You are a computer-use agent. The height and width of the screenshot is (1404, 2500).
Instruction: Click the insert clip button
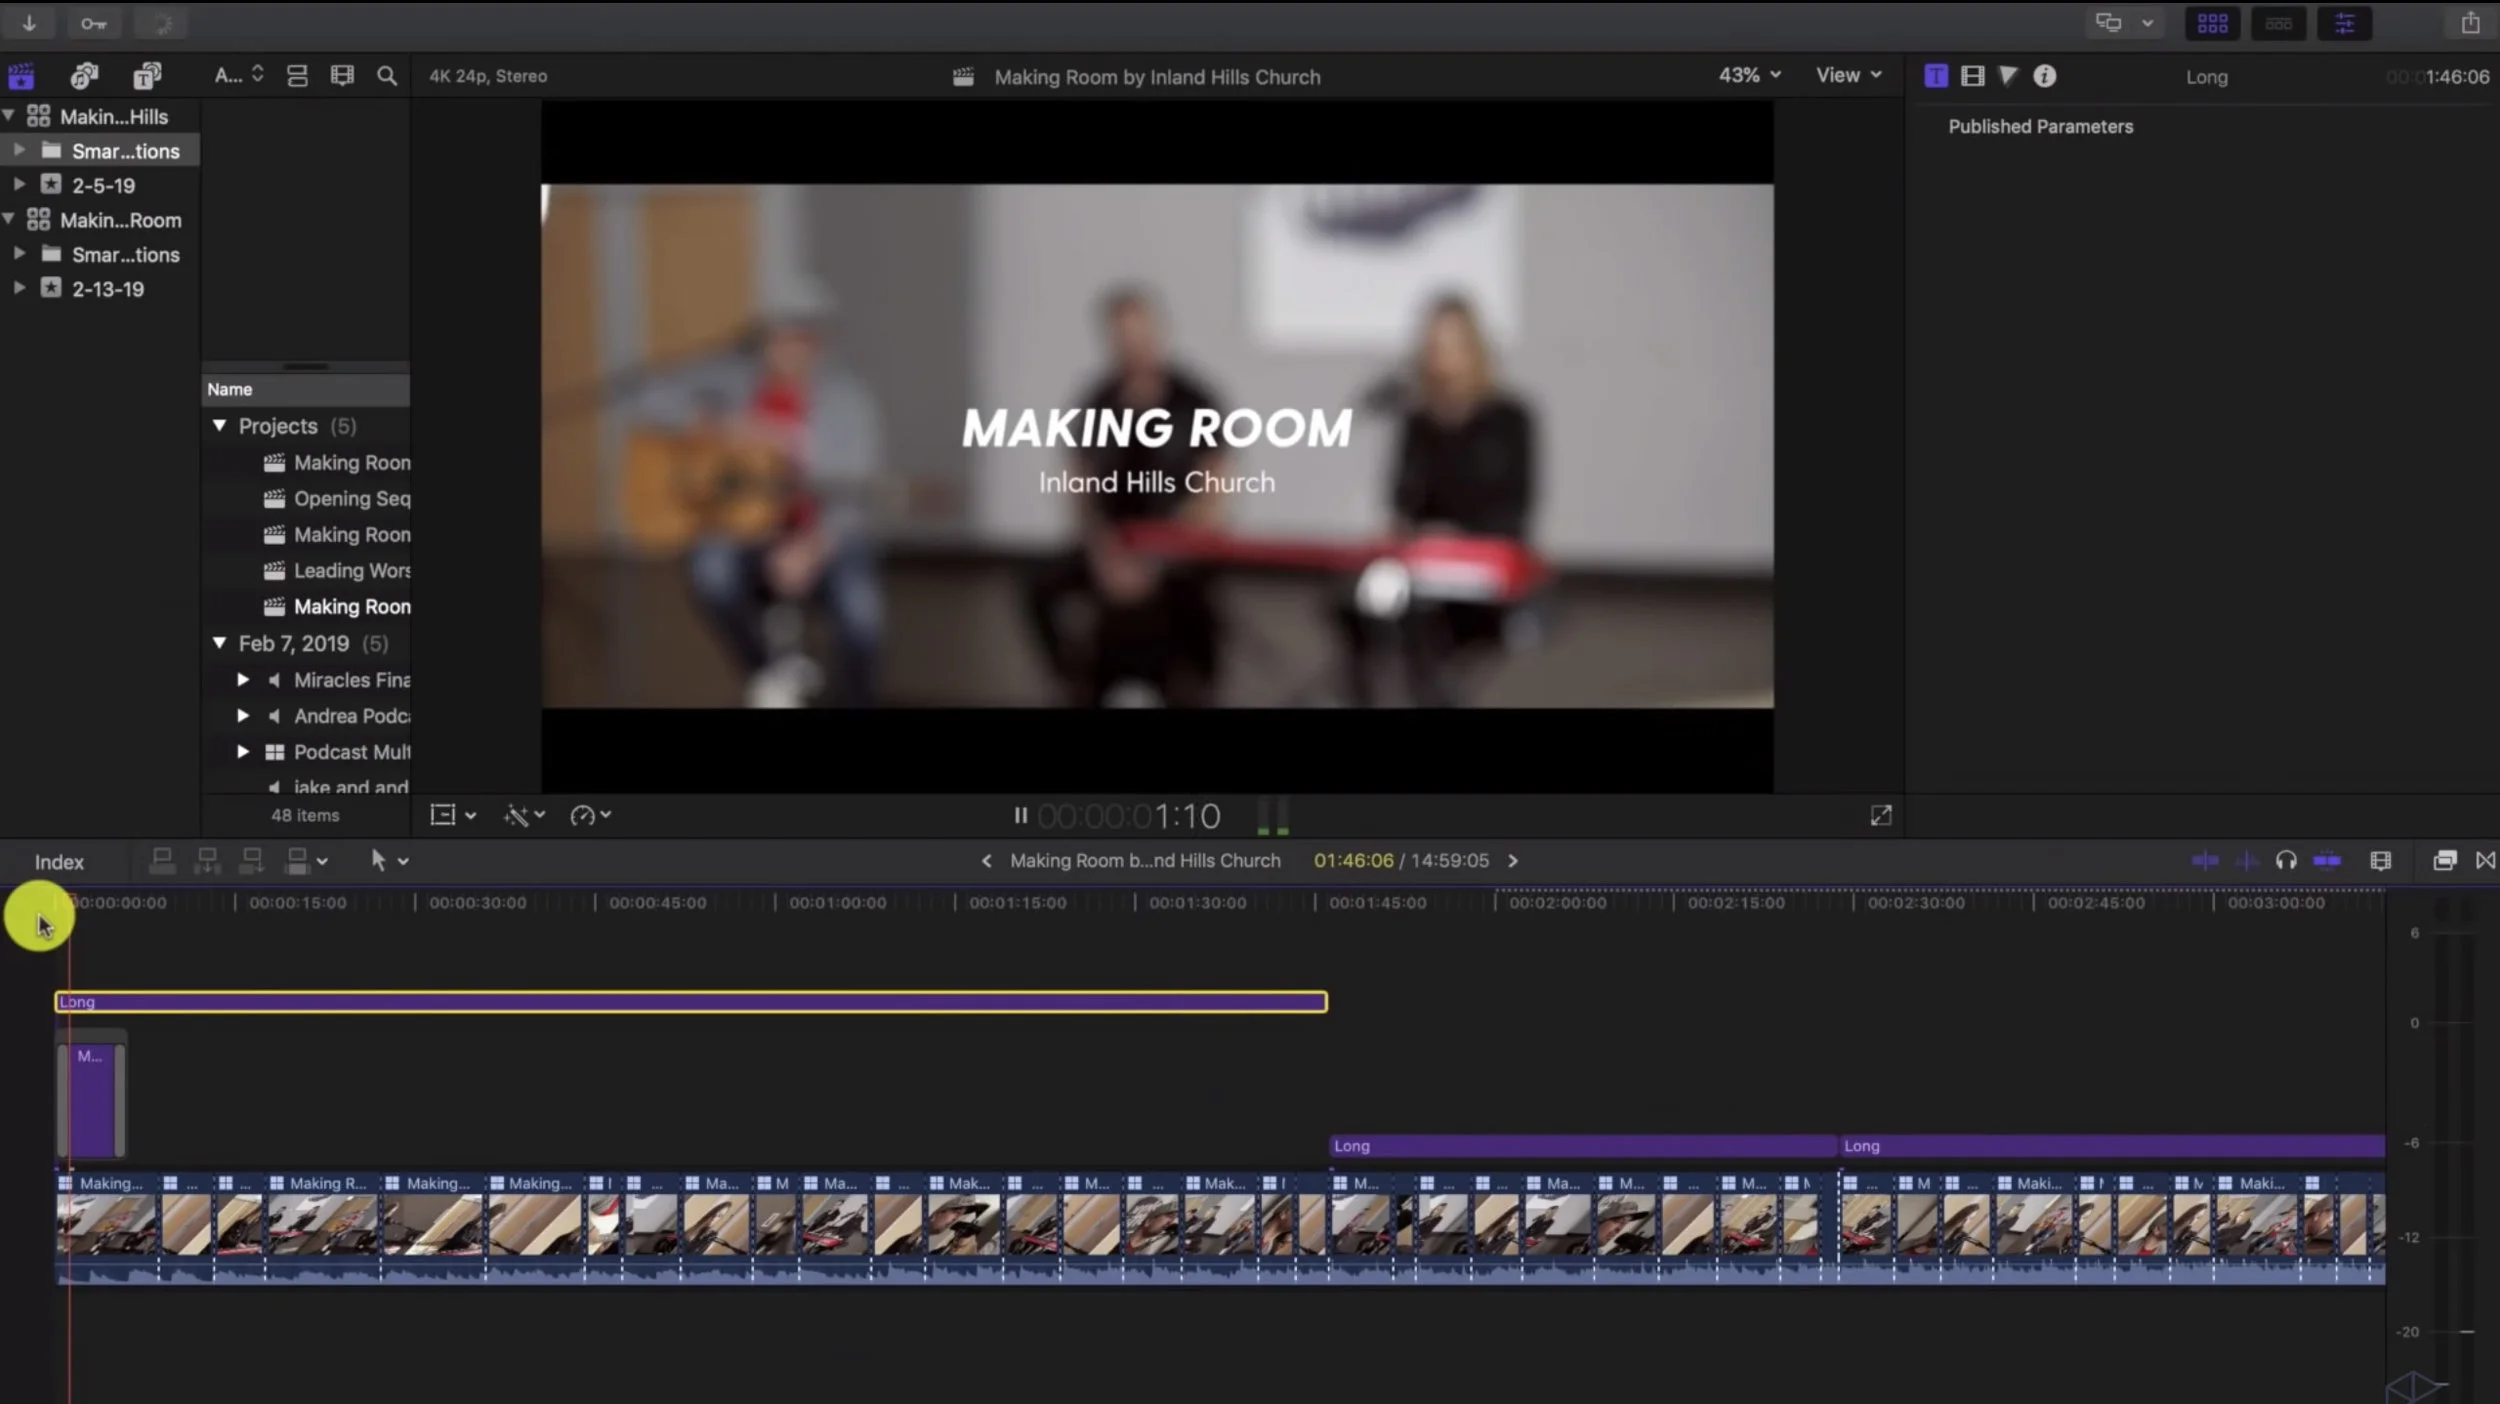207,861
